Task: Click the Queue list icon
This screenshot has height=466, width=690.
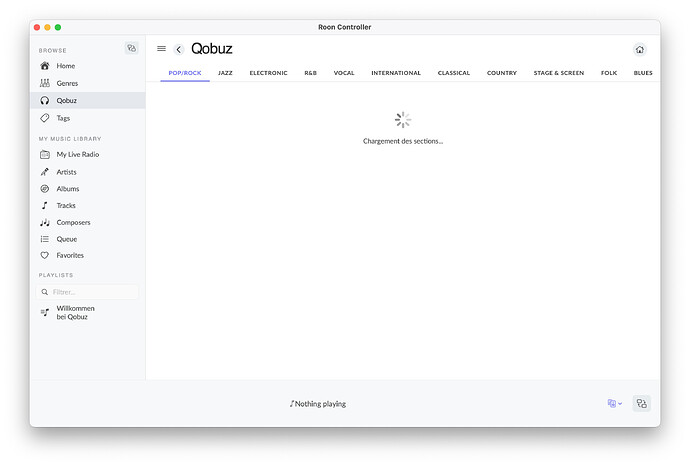Action: [x=45, y=239]
